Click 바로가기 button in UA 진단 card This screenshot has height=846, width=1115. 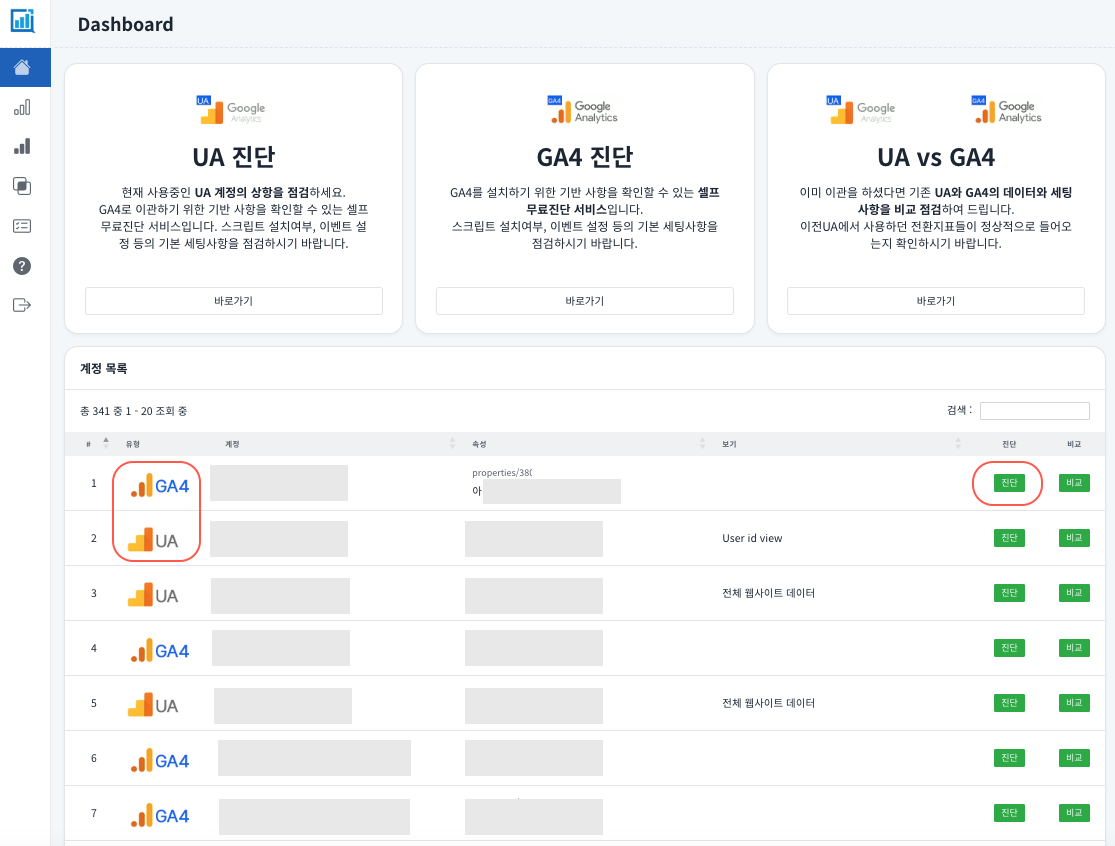[234, 301]
